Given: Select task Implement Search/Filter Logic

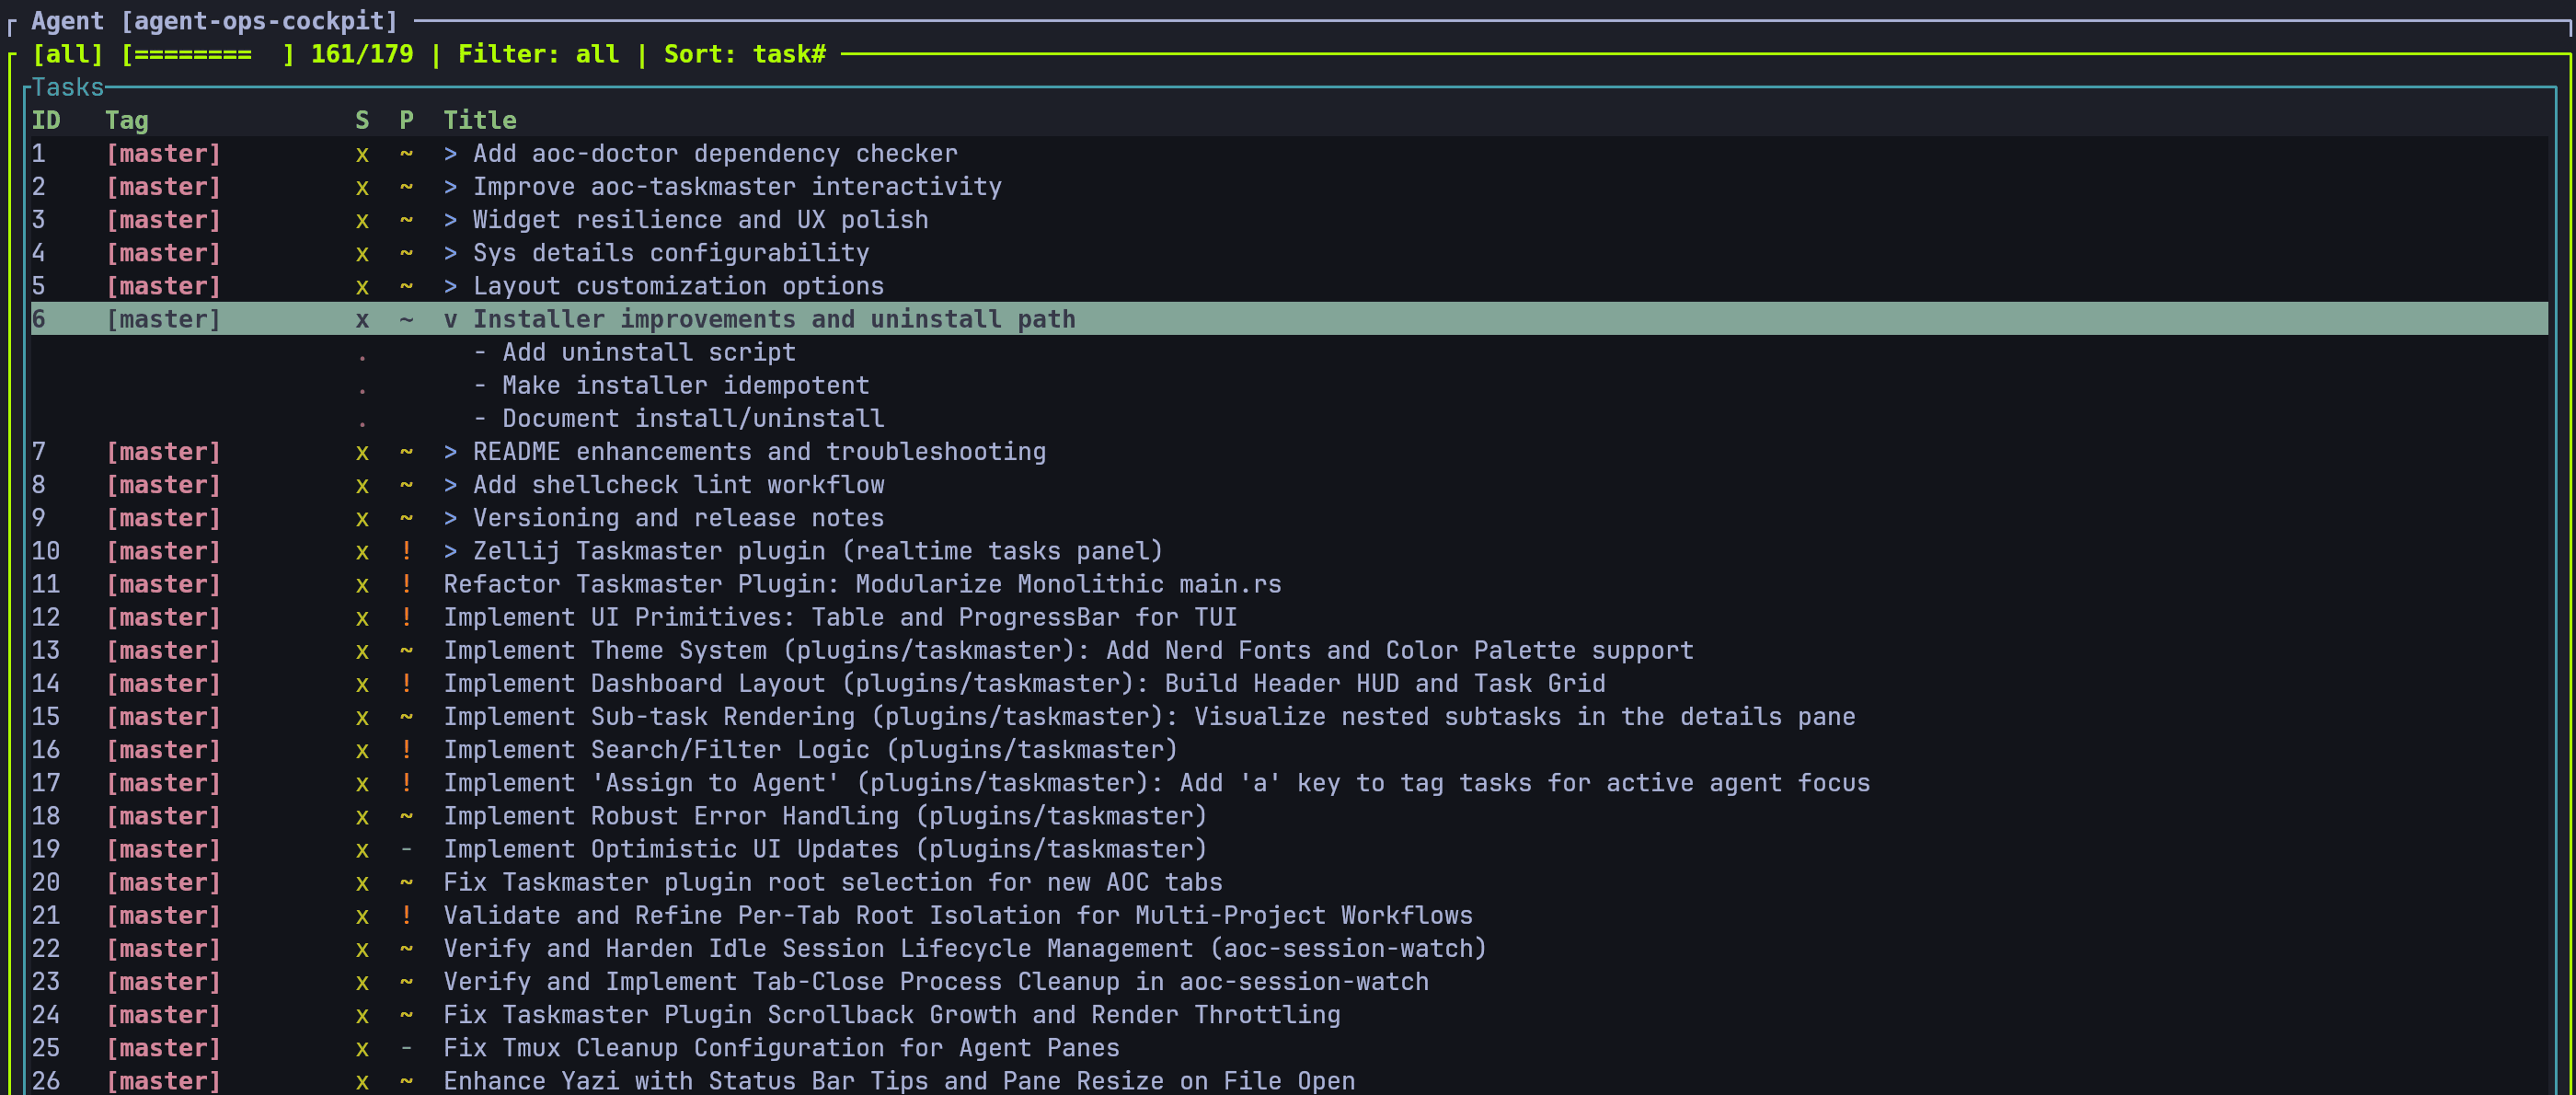Looking at the screenshot, I should 810,749.
